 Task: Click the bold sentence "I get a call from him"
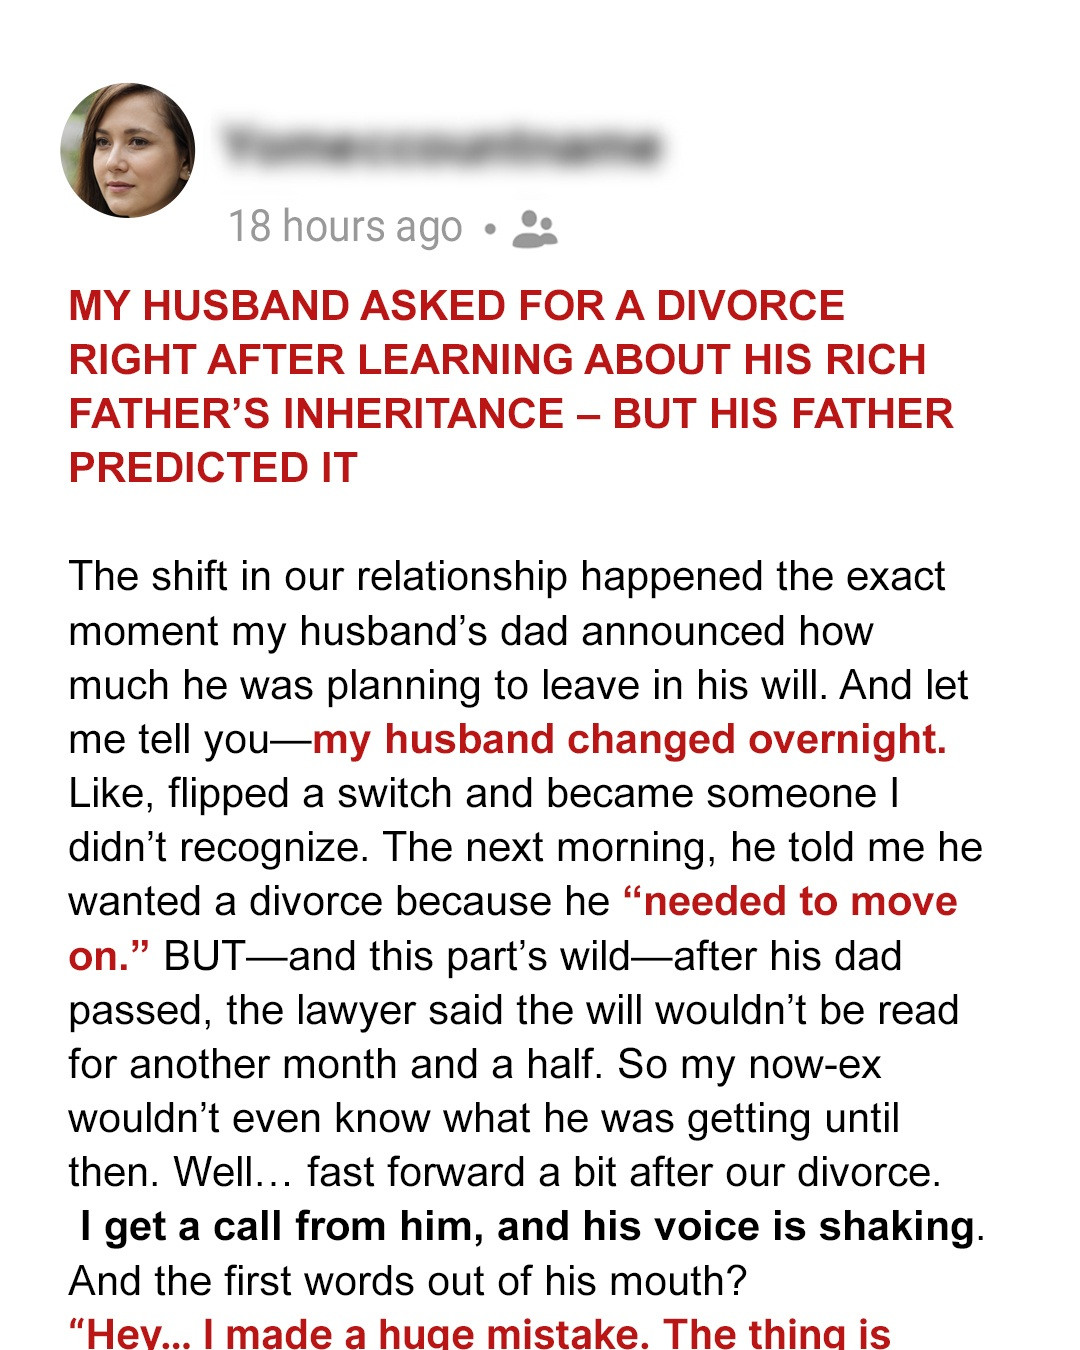tap(526, 1226)
